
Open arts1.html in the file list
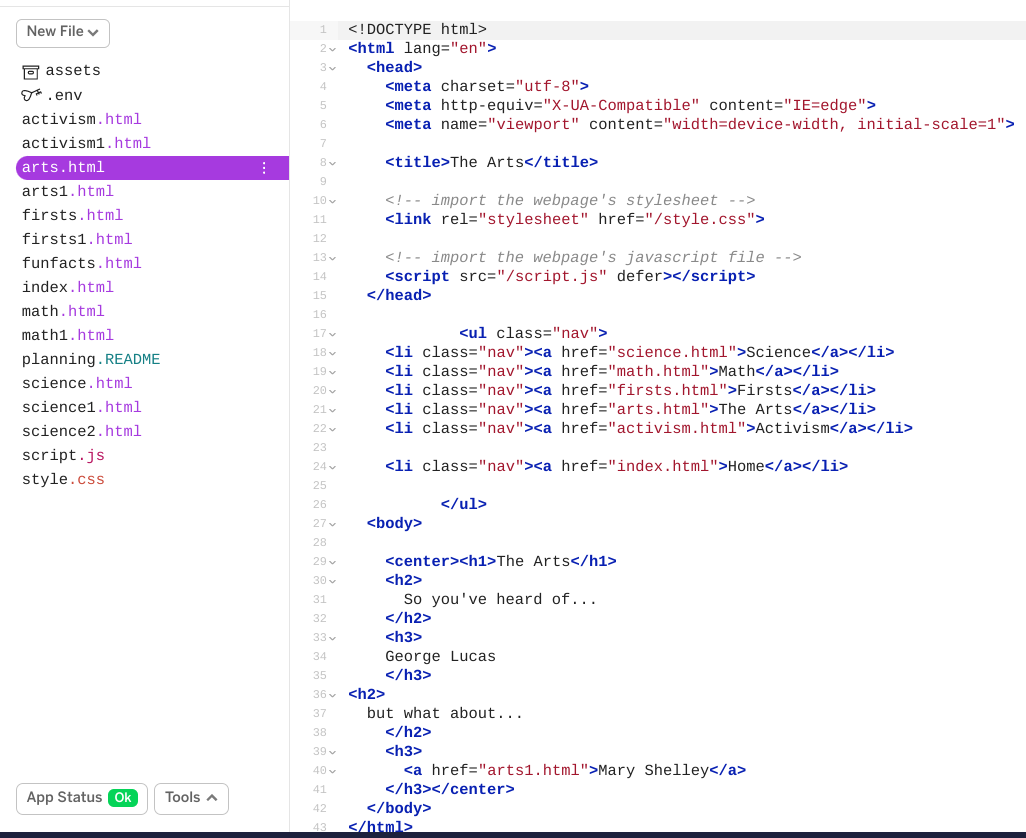tap(68, 191)
